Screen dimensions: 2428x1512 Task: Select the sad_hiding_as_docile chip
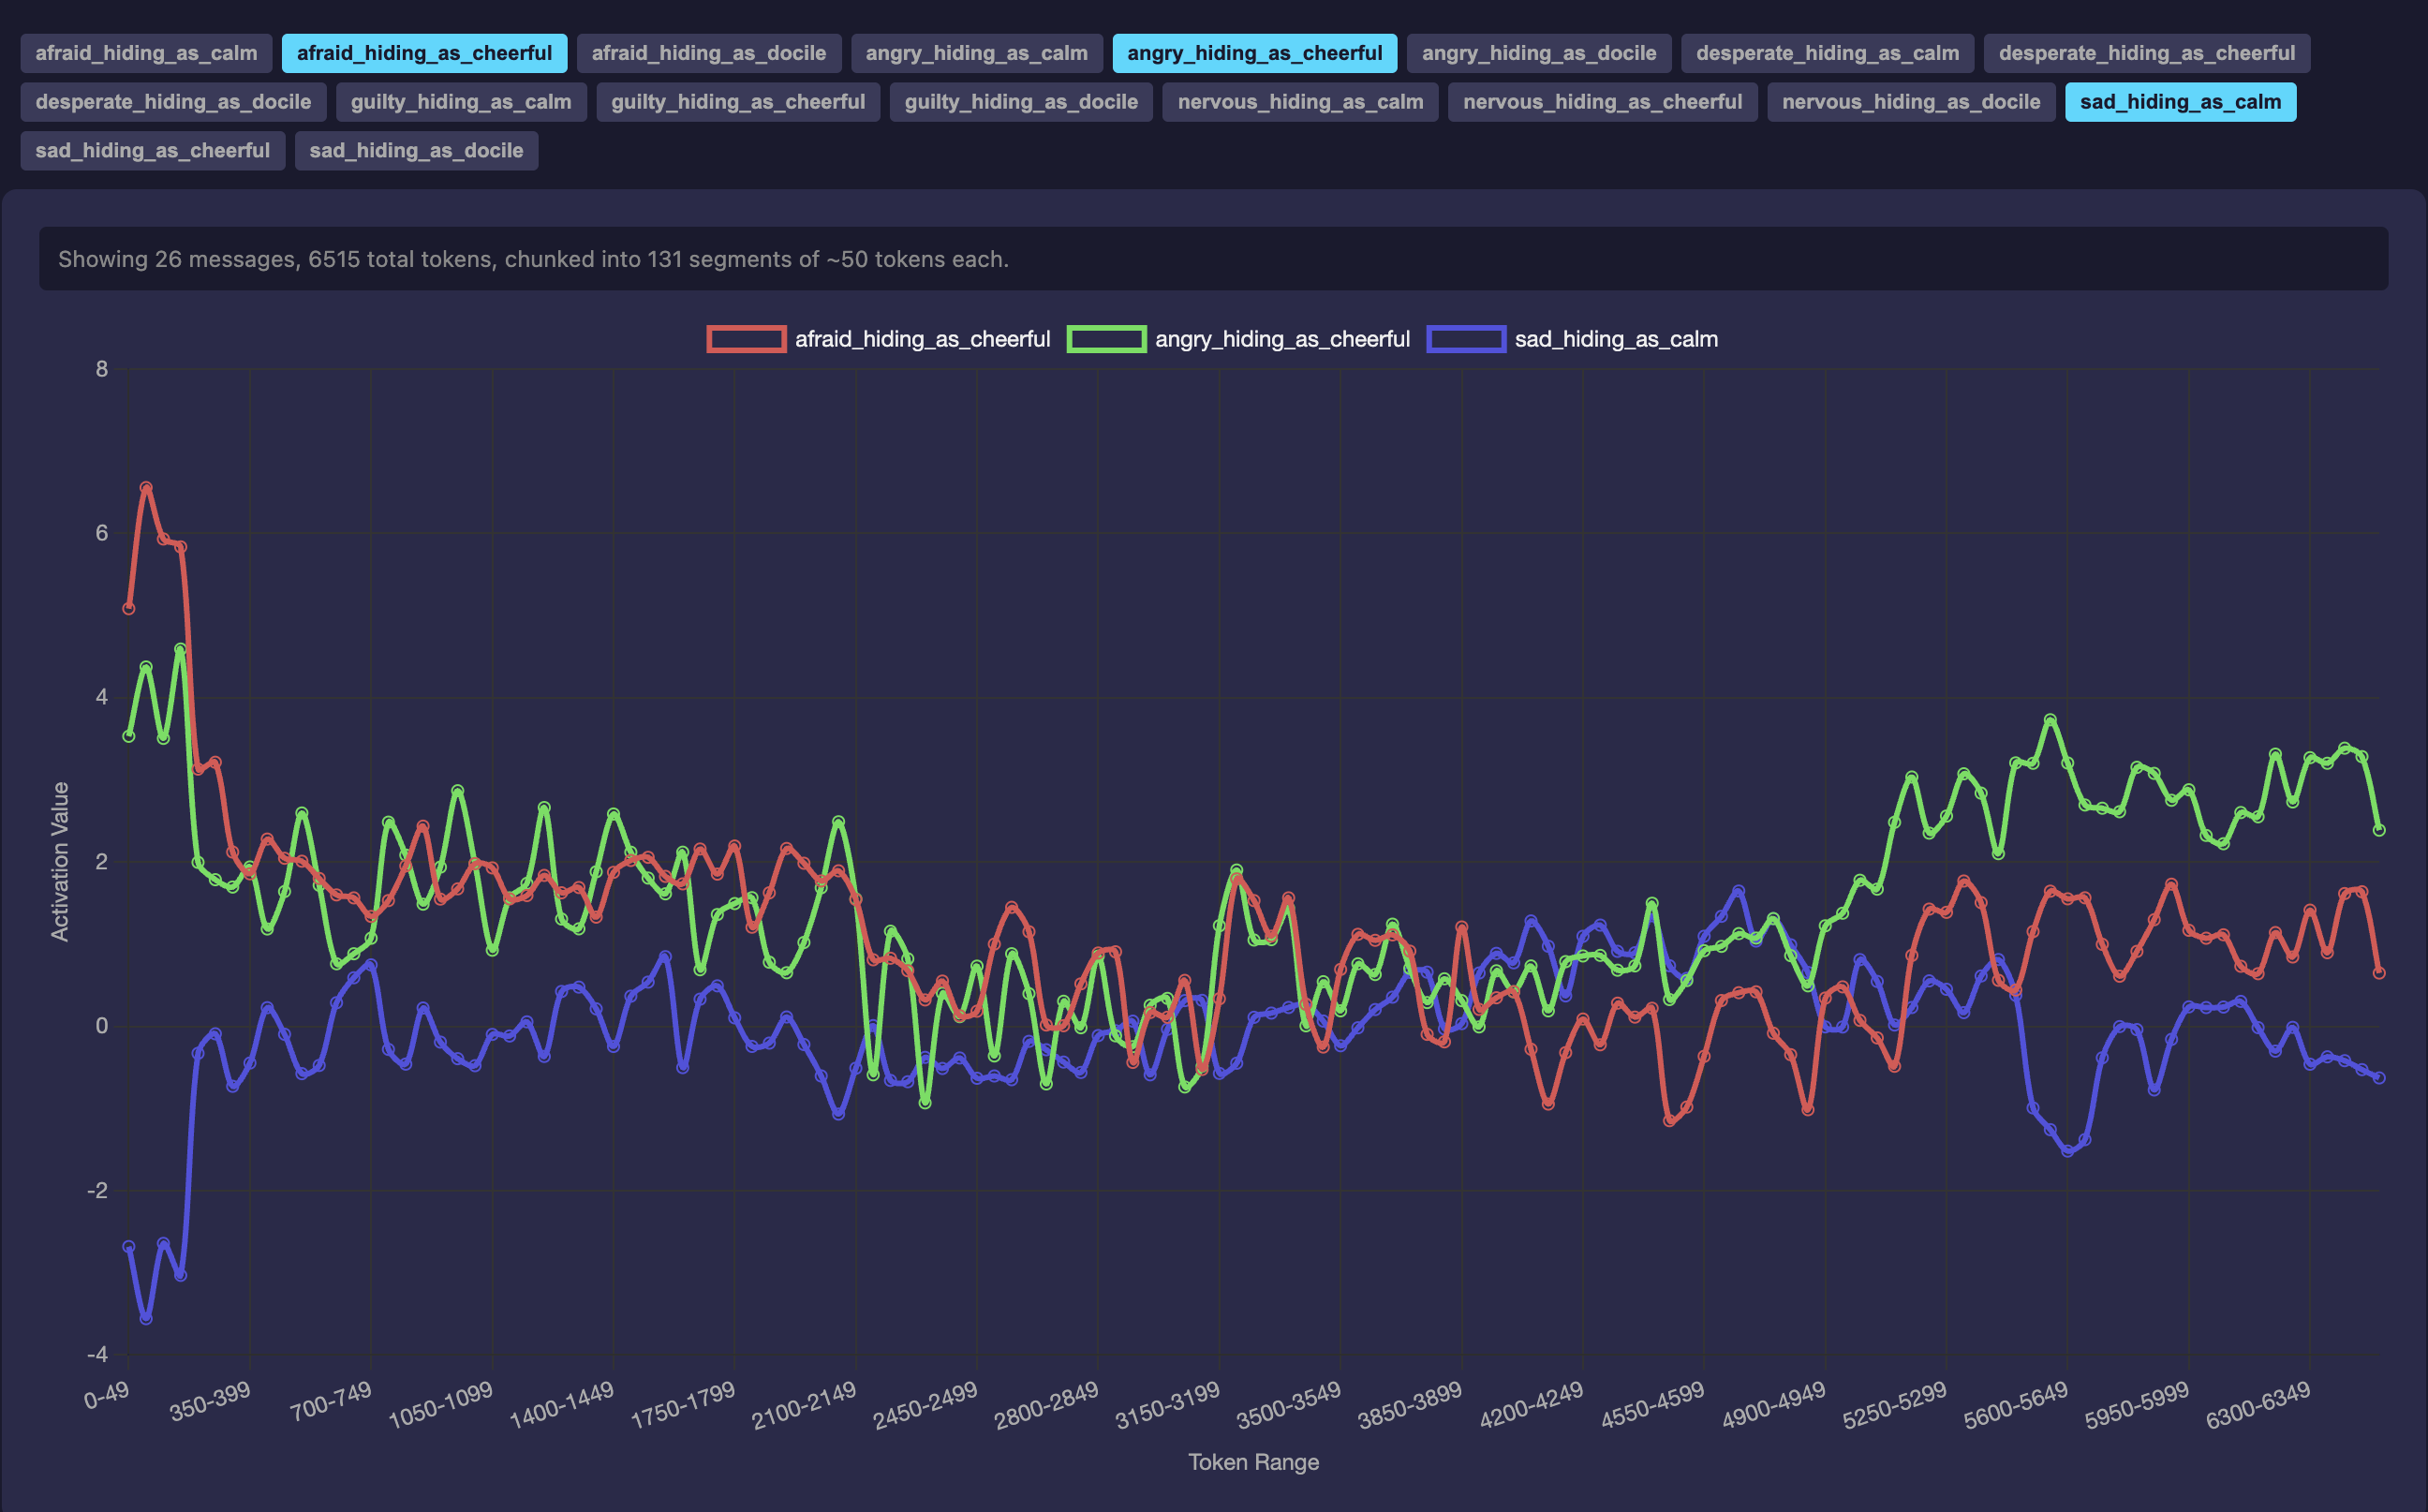click(416, 151)
